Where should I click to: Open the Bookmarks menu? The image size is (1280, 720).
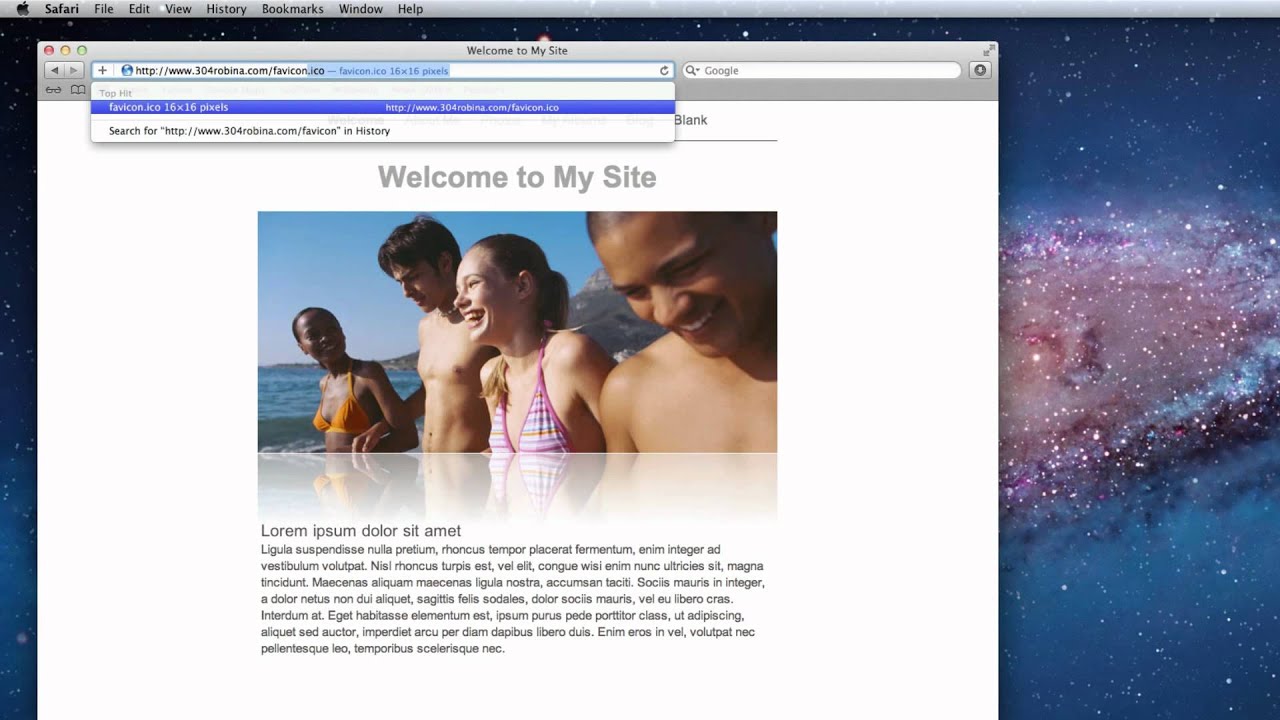pos(292,9)
